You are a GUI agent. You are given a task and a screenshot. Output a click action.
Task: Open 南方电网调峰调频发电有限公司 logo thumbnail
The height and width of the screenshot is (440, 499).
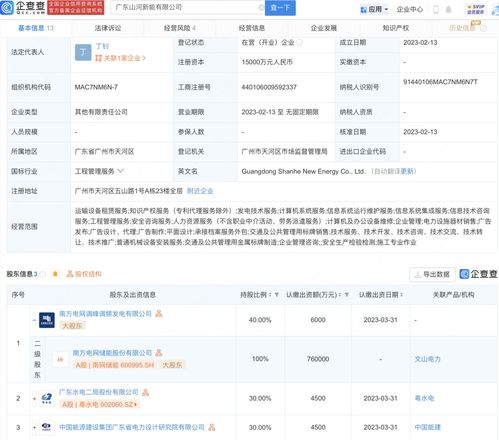47,320
